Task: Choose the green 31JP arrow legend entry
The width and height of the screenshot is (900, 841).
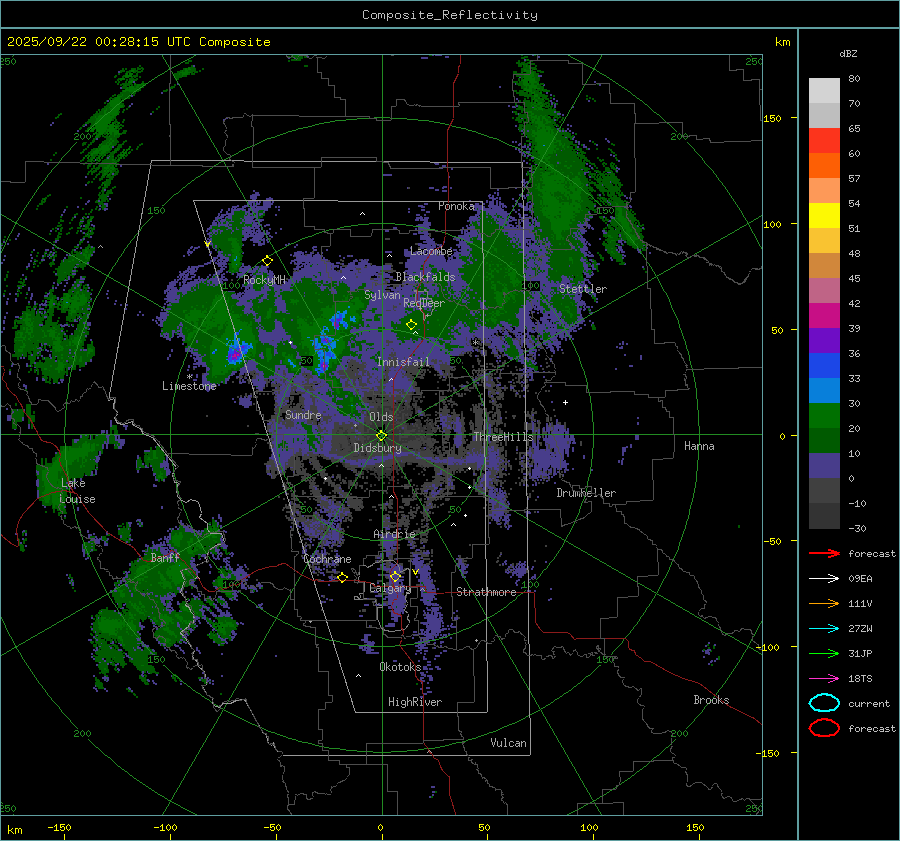Action: tap(823, 653)
